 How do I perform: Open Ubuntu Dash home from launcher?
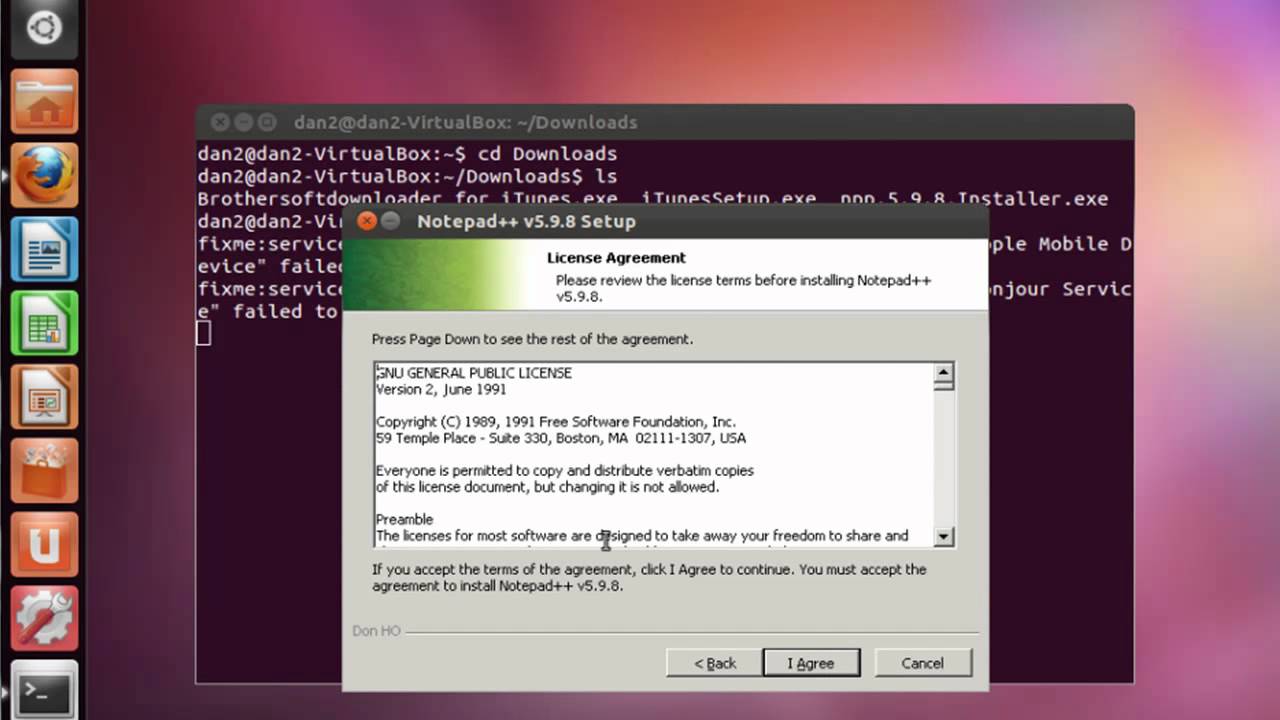[44, 28]
